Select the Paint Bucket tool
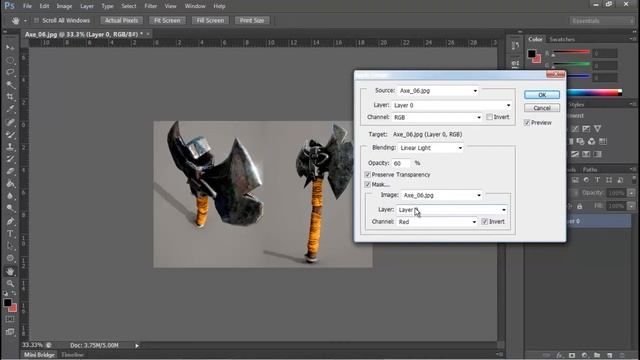640x360 pixels. [10, 184]
